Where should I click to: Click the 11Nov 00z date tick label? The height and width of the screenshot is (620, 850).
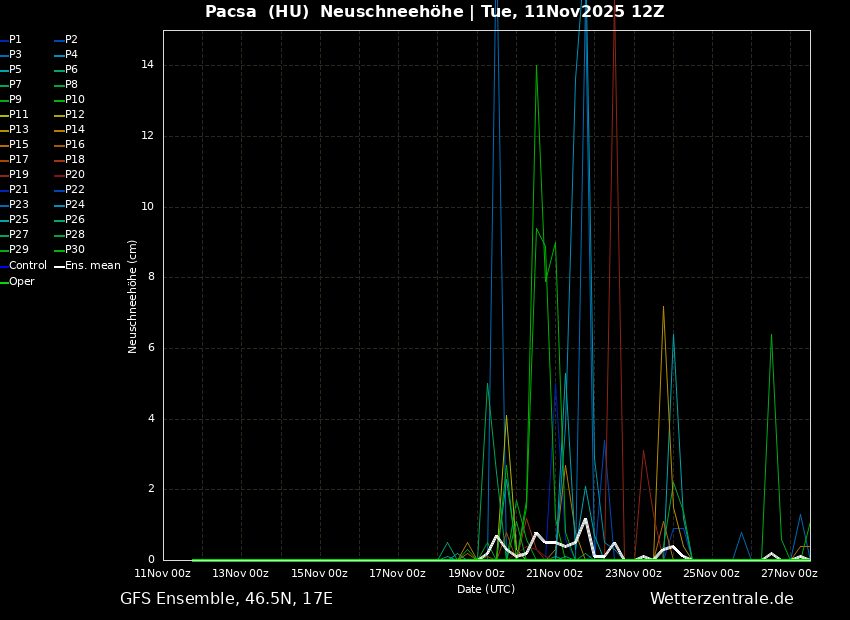[163, 574]
